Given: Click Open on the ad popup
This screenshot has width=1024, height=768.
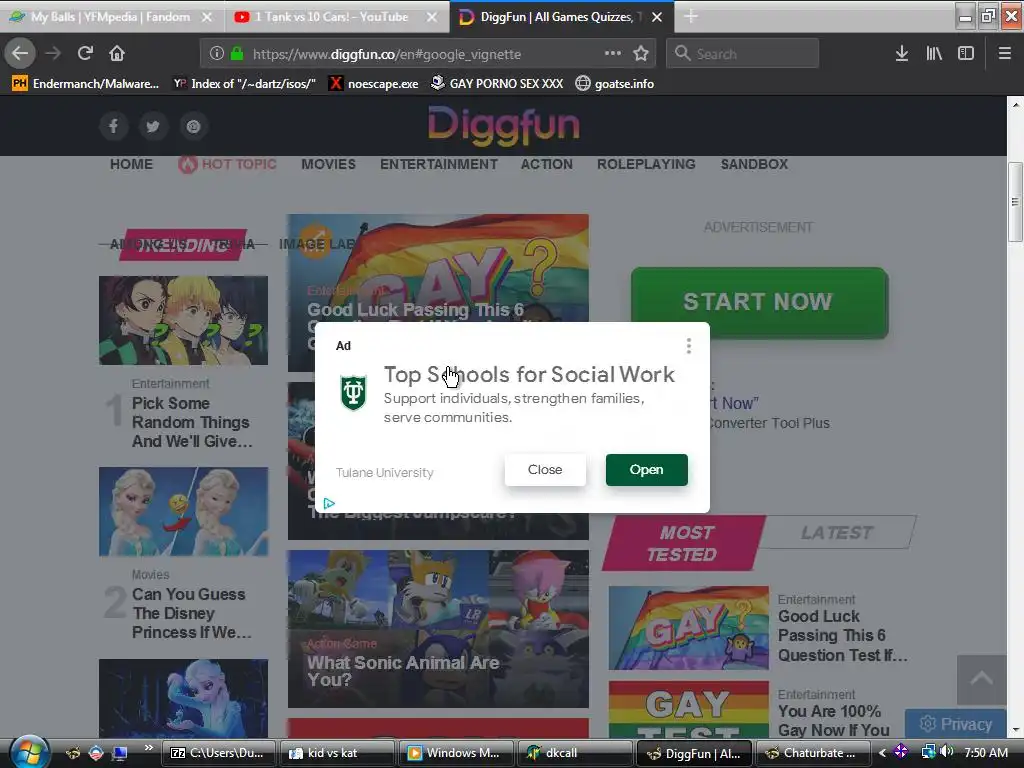Looking at the screenshot, I should 647,470.
